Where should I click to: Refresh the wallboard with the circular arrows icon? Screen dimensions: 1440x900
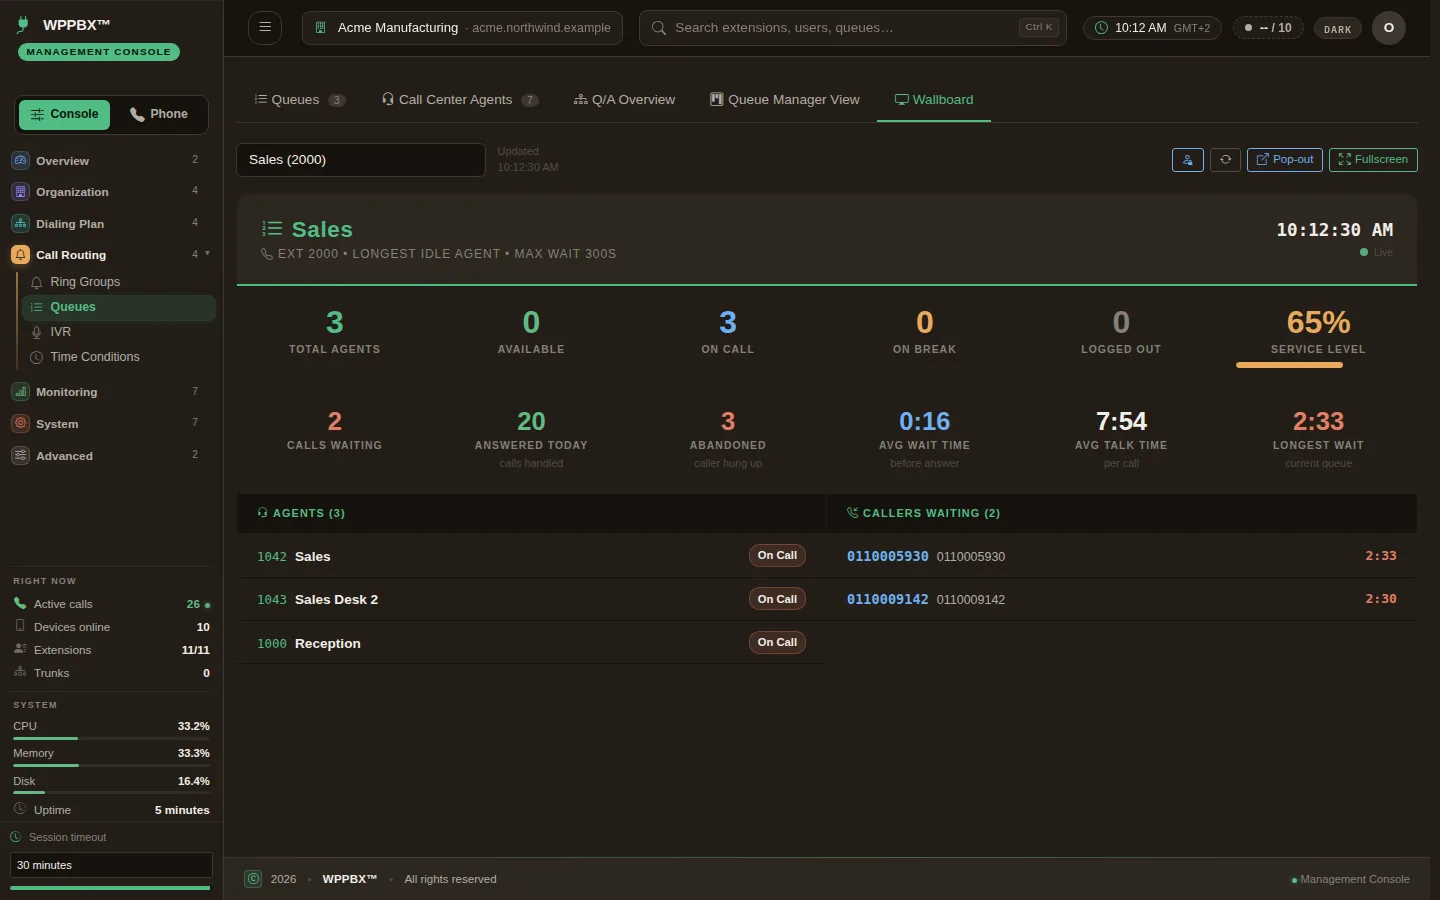click(x=1226, y=160)
